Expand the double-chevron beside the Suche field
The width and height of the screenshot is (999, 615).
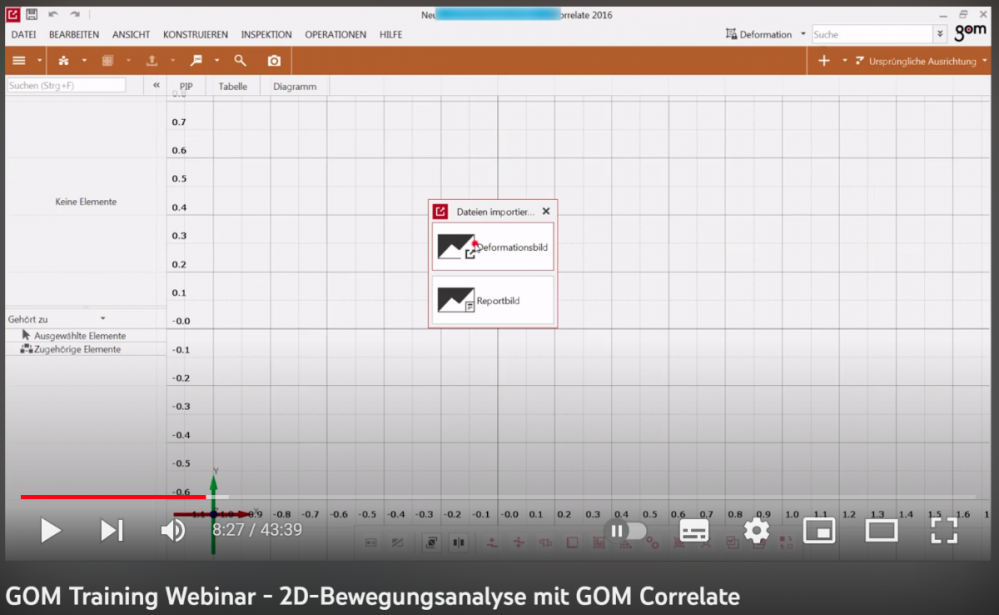940,34
